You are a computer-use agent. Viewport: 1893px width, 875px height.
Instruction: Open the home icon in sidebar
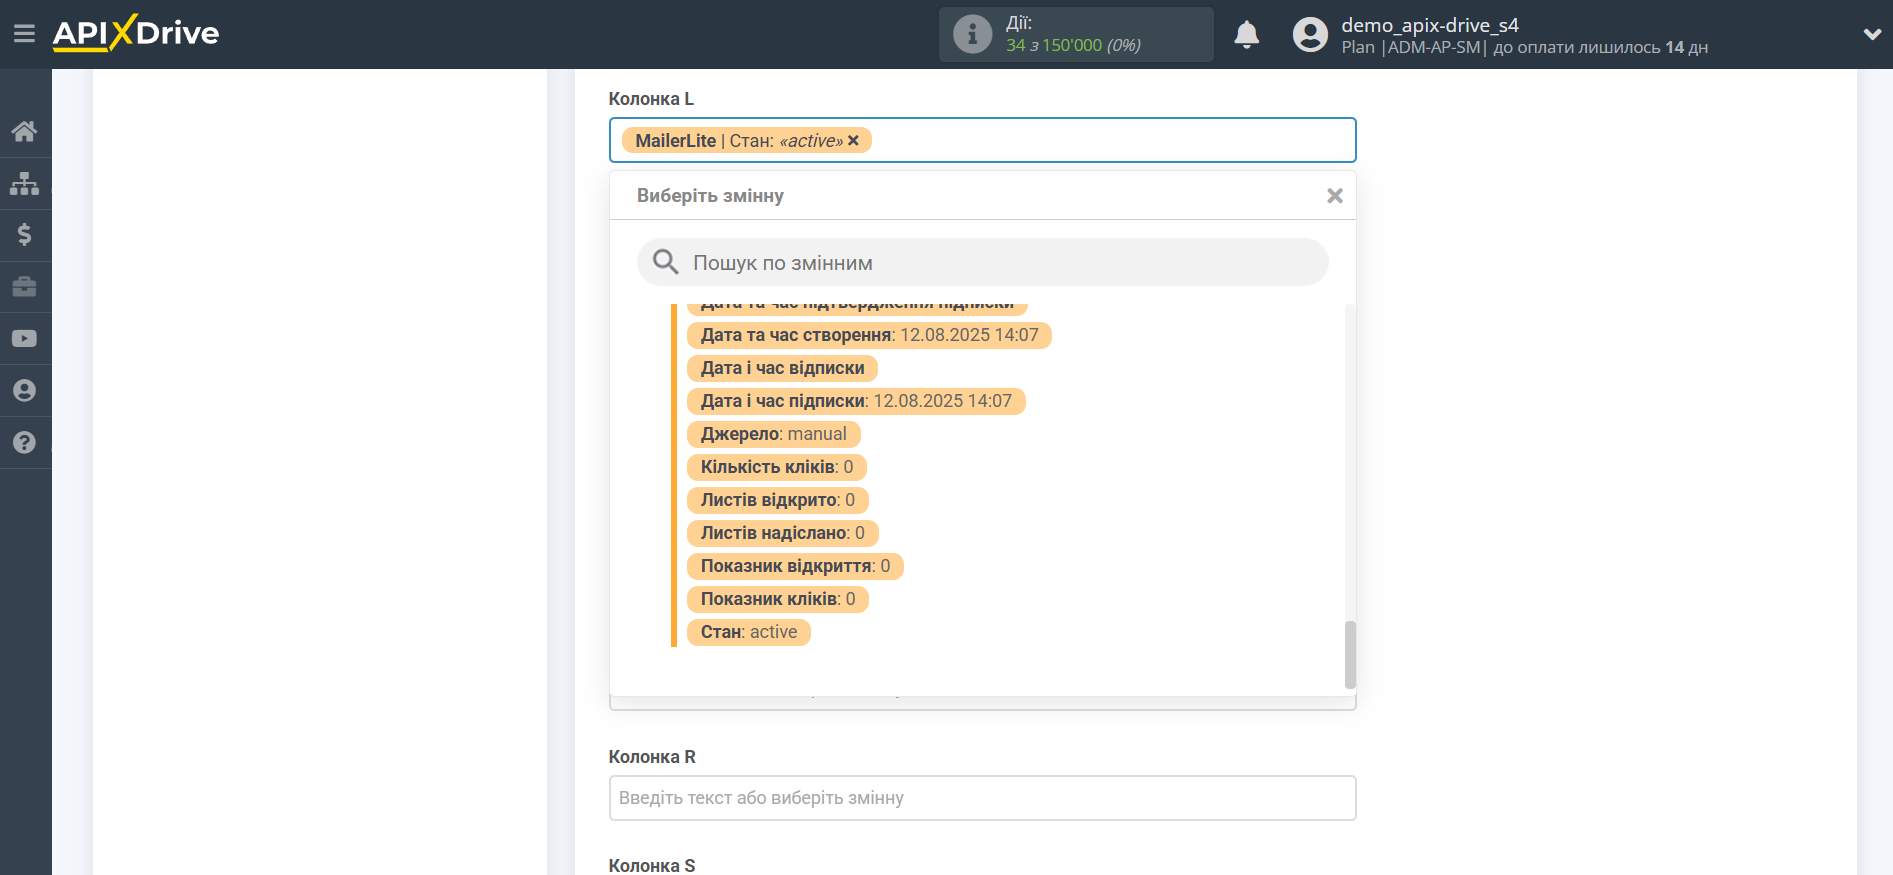click(x=25, y=131)
